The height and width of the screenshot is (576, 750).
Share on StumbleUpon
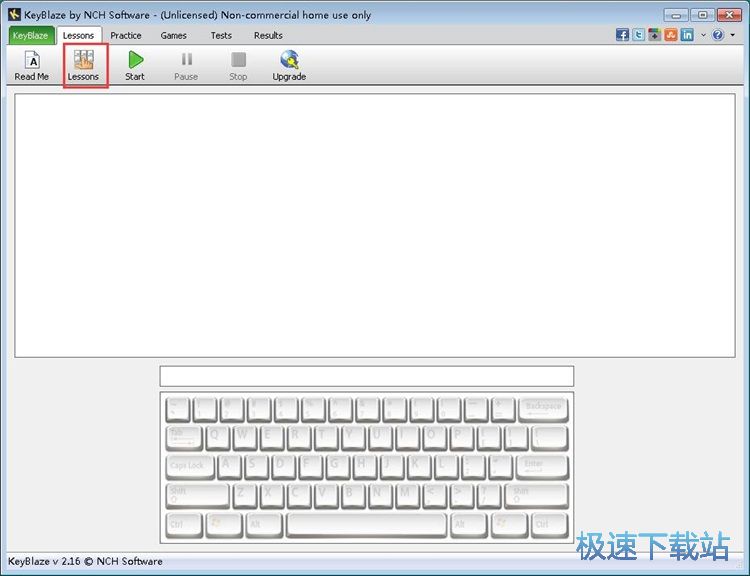(671, 35)
